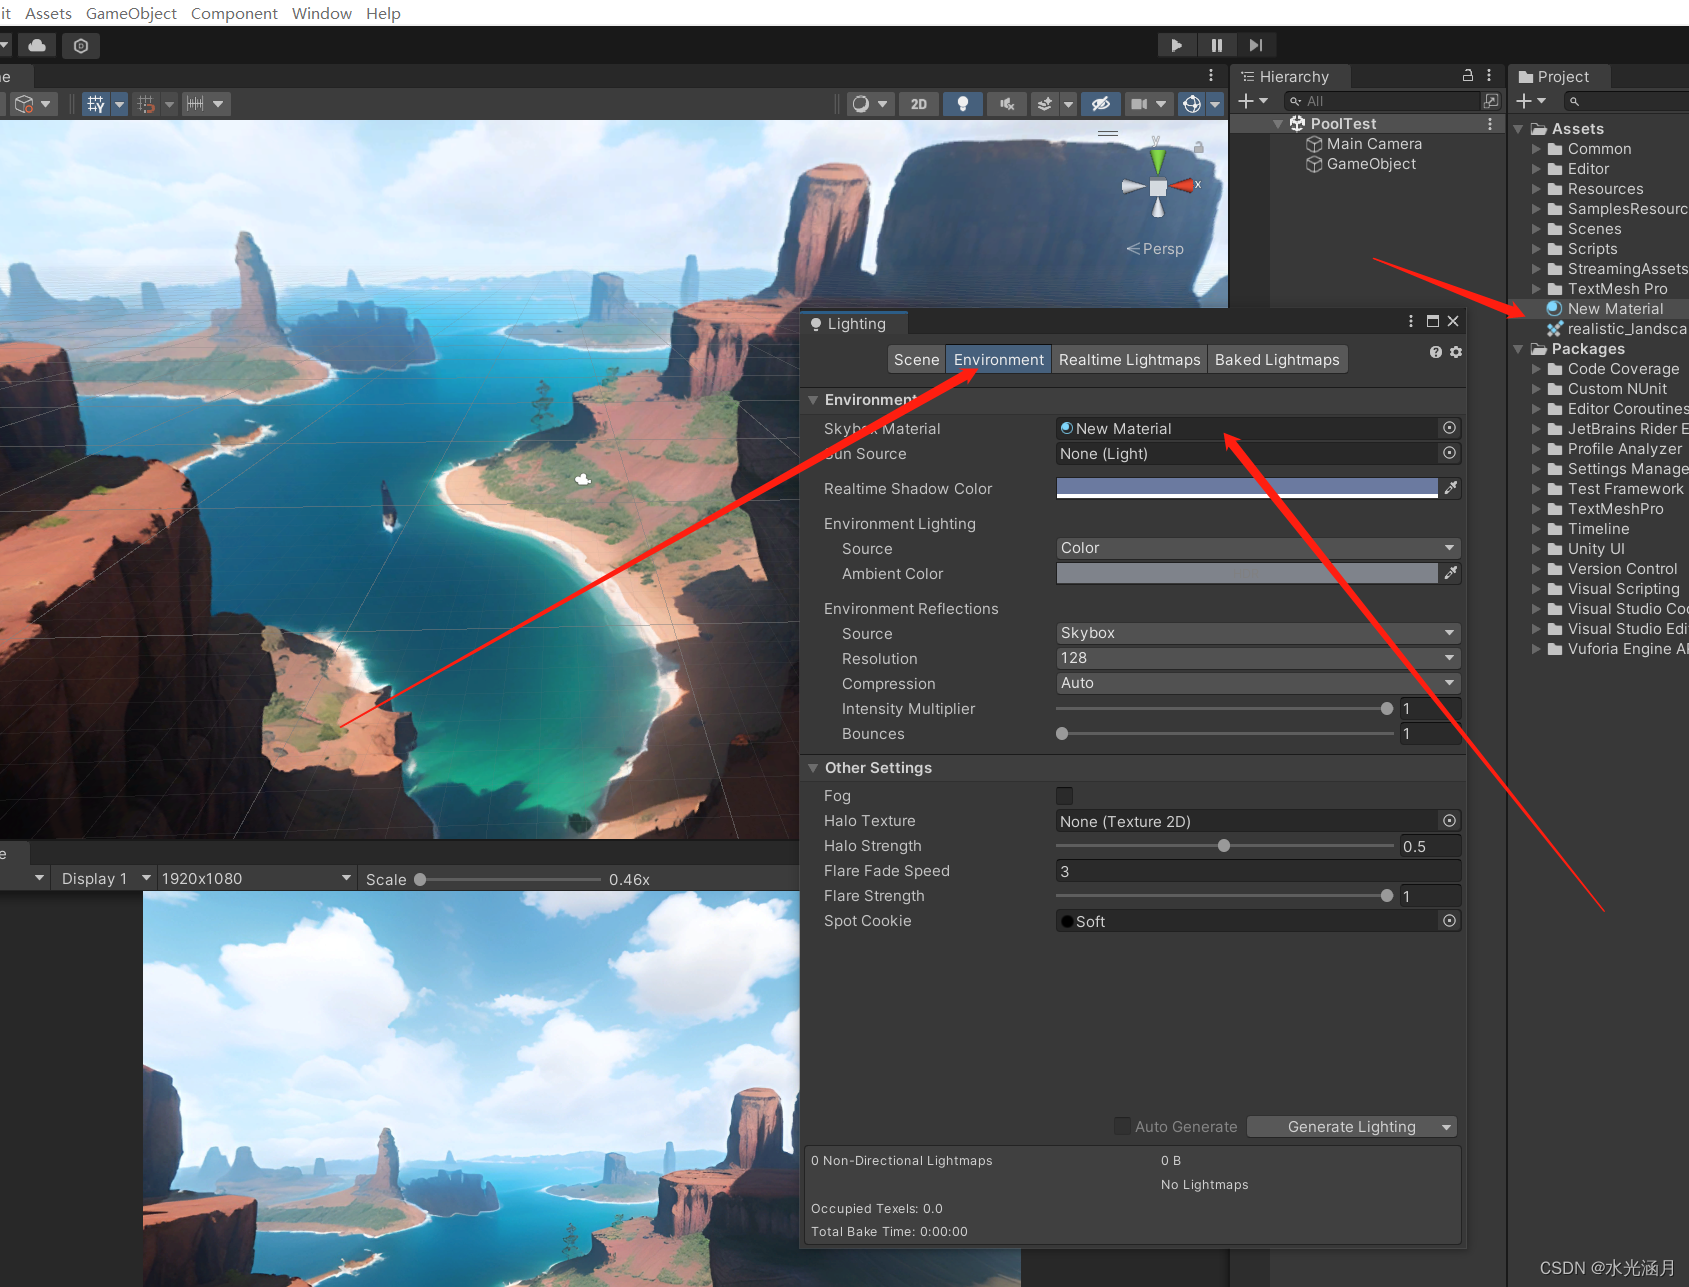Click Ambient Color swatch
Image resolution: width=1689 pixels, height=1287 pixels.
(x=1247, y=573)
